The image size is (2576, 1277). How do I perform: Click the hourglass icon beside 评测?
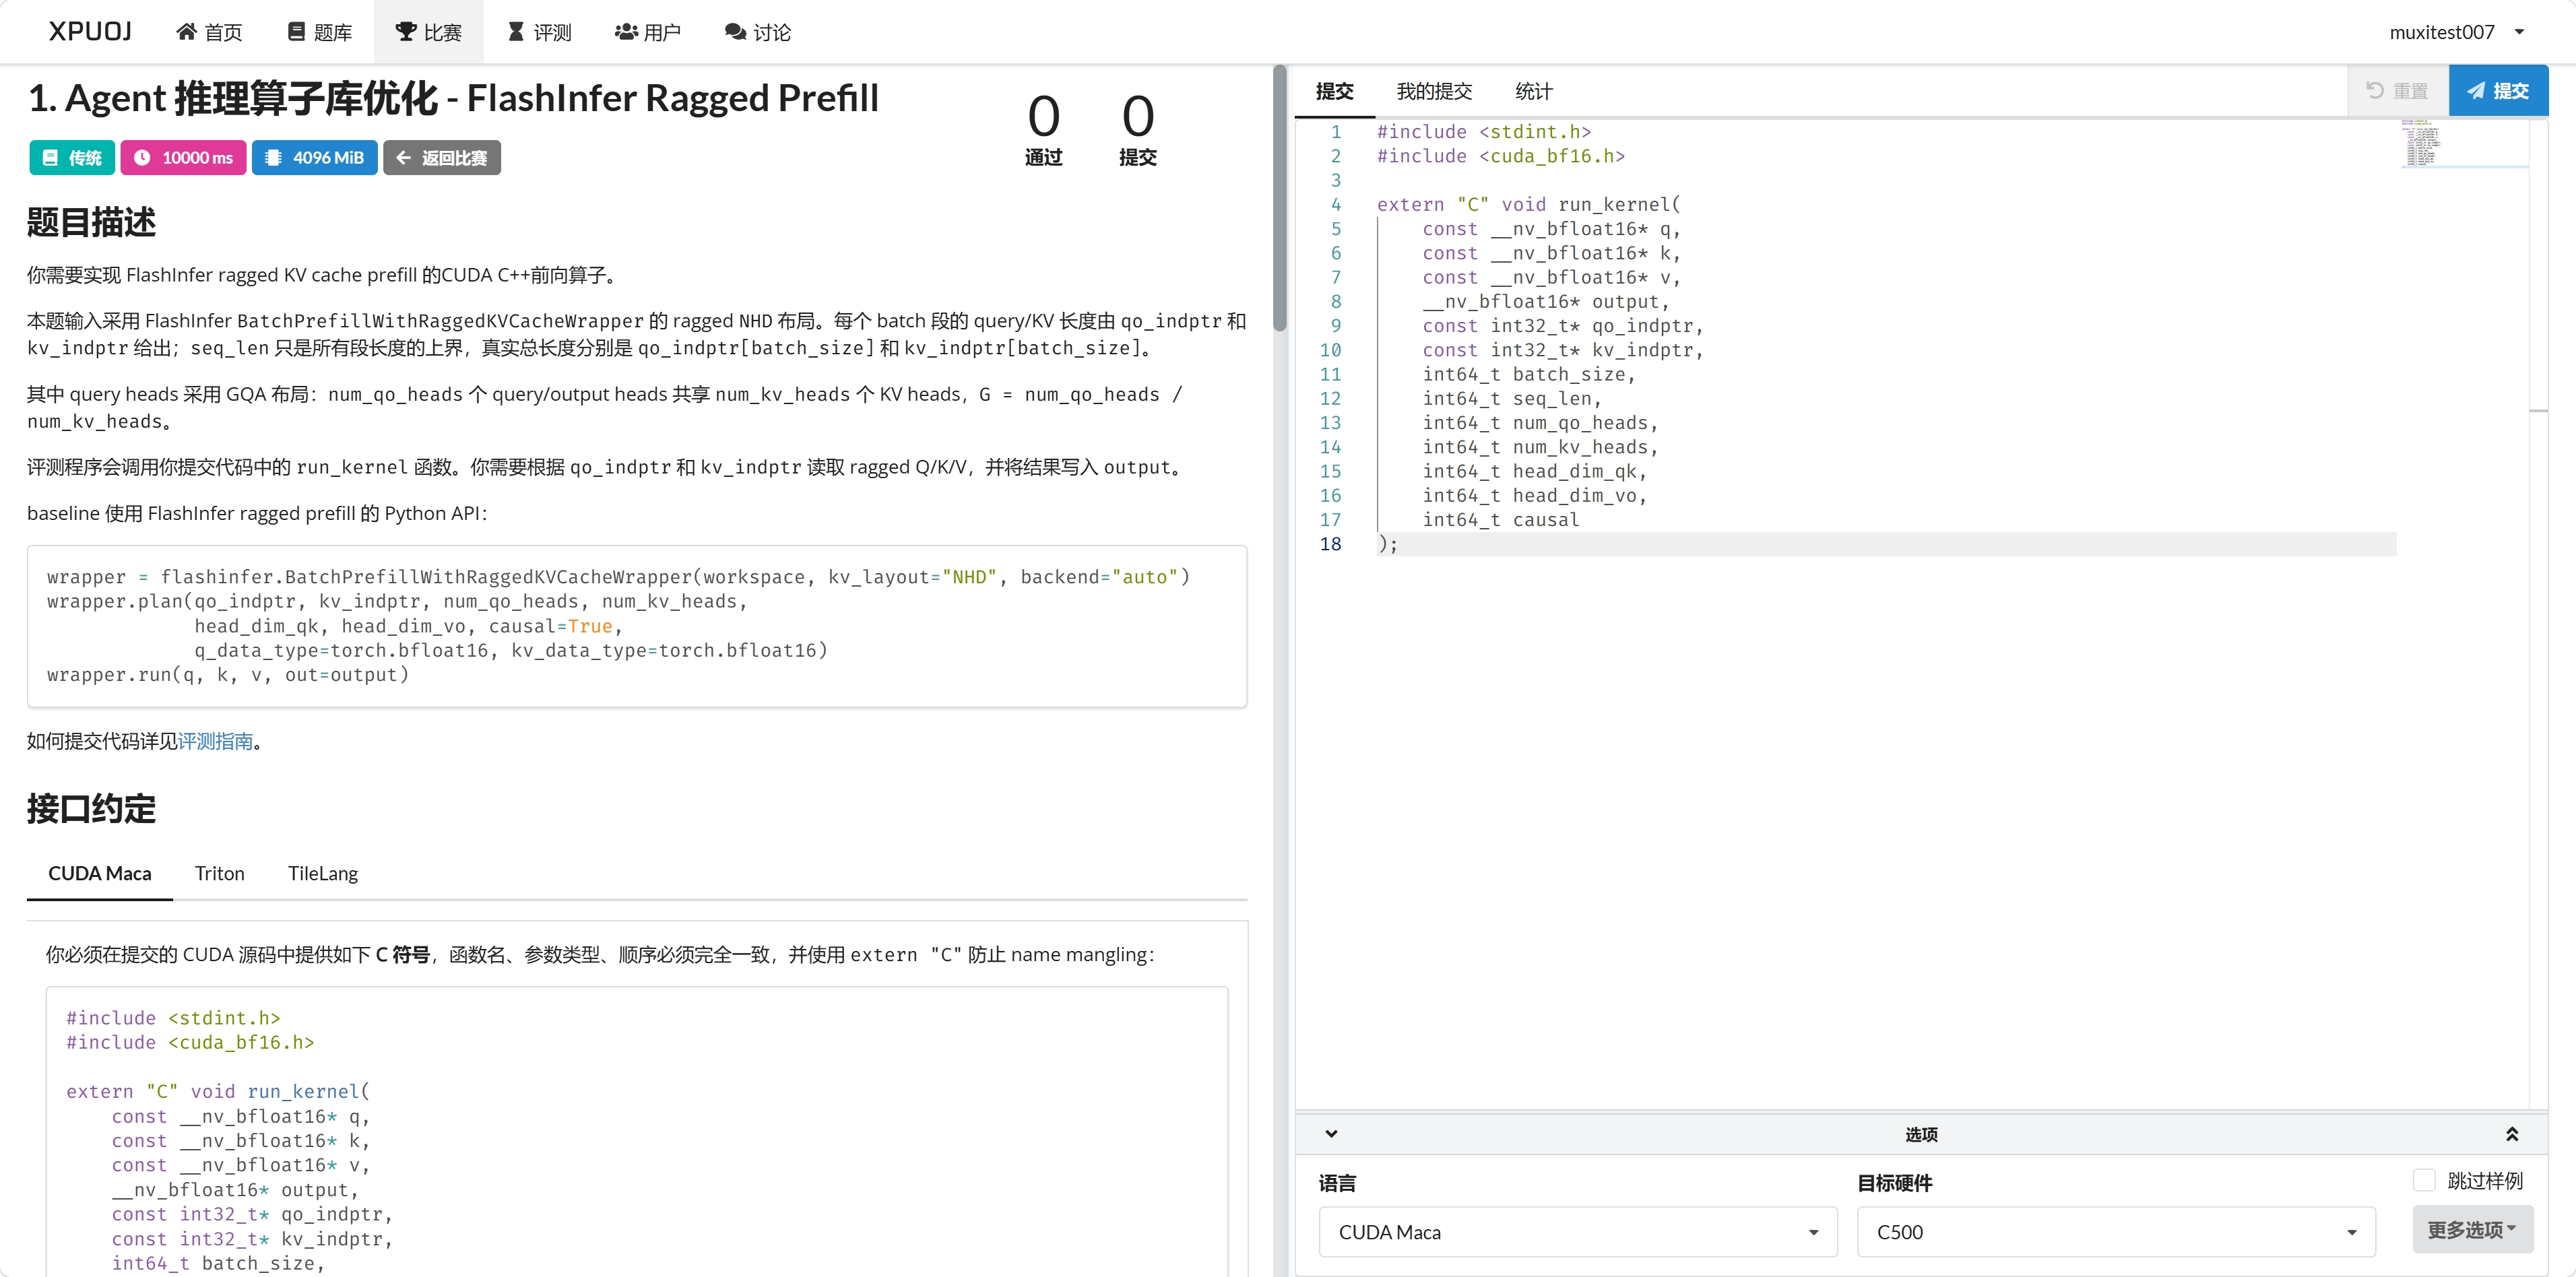(516, 32)
